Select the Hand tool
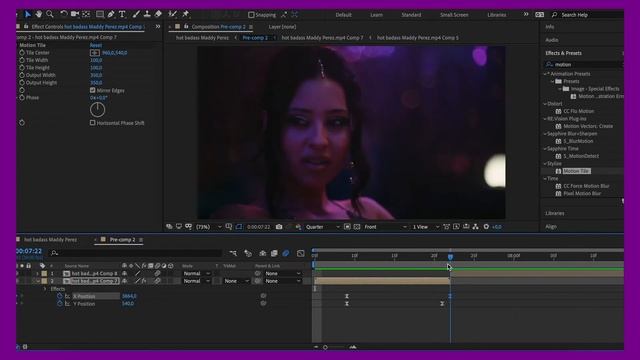Image resolution: width=640 pixels, height=360 pixels. [39, 14]
